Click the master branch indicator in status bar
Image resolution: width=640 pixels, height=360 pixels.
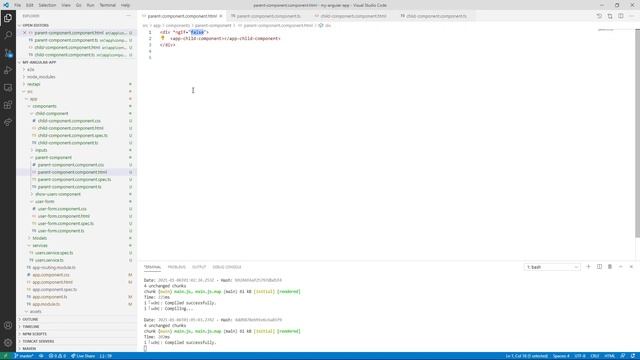24,356
